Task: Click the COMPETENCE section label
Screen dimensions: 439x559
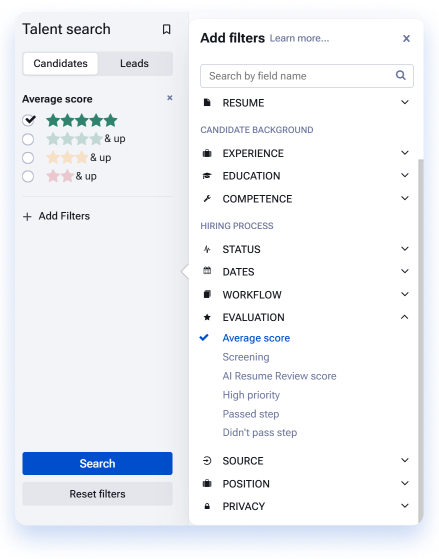Action: click(257, 199)
